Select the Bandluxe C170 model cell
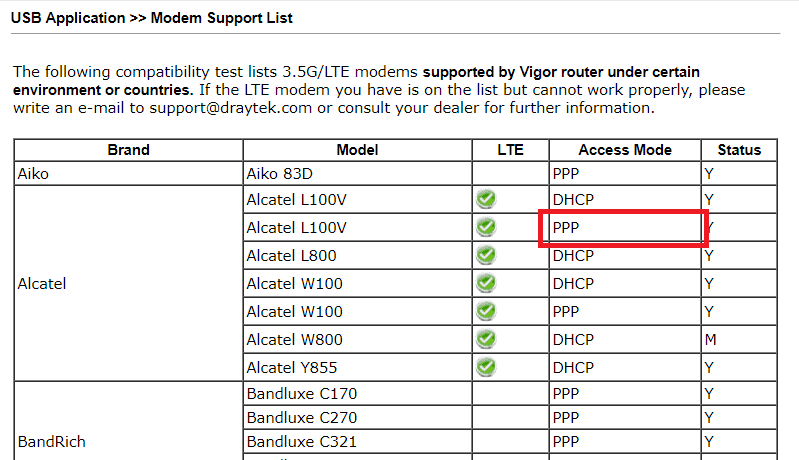 coord(357,393)
